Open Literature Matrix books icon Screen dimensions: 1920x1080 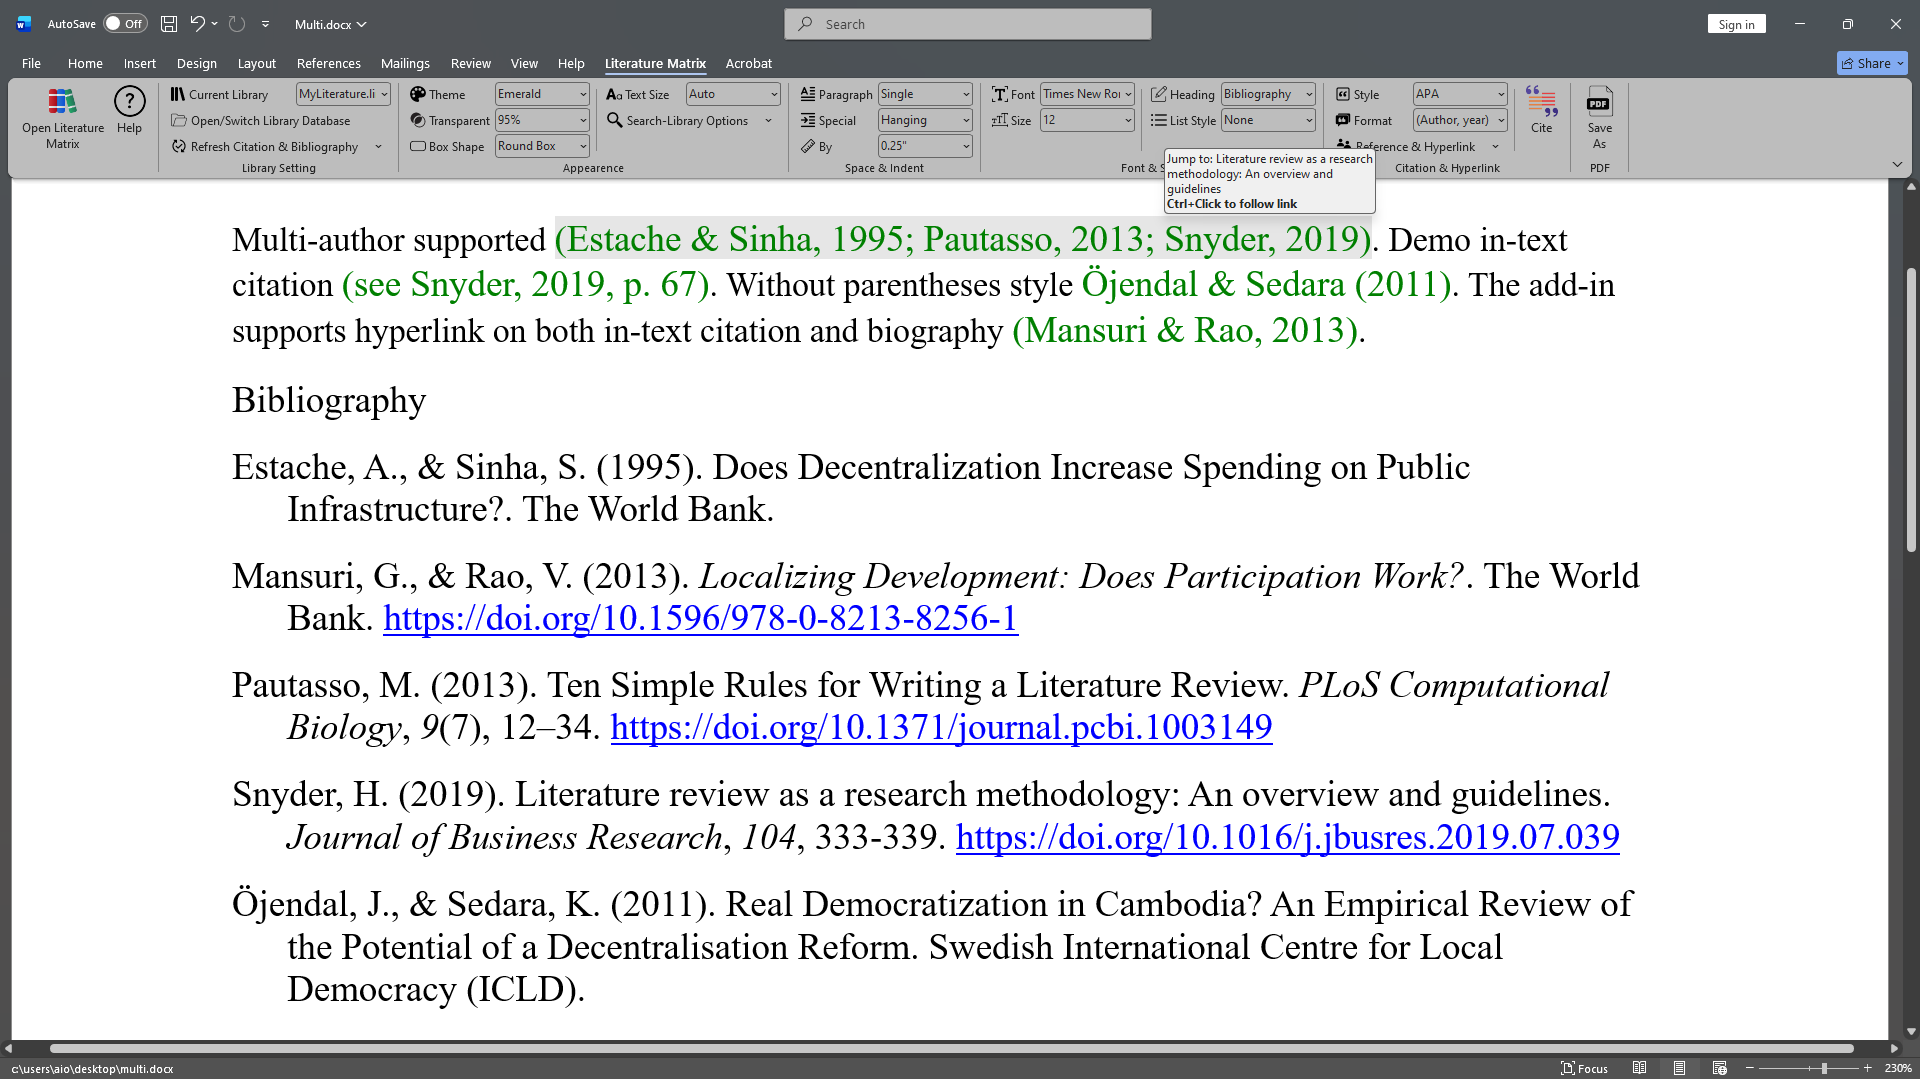(x=62, y=101)
